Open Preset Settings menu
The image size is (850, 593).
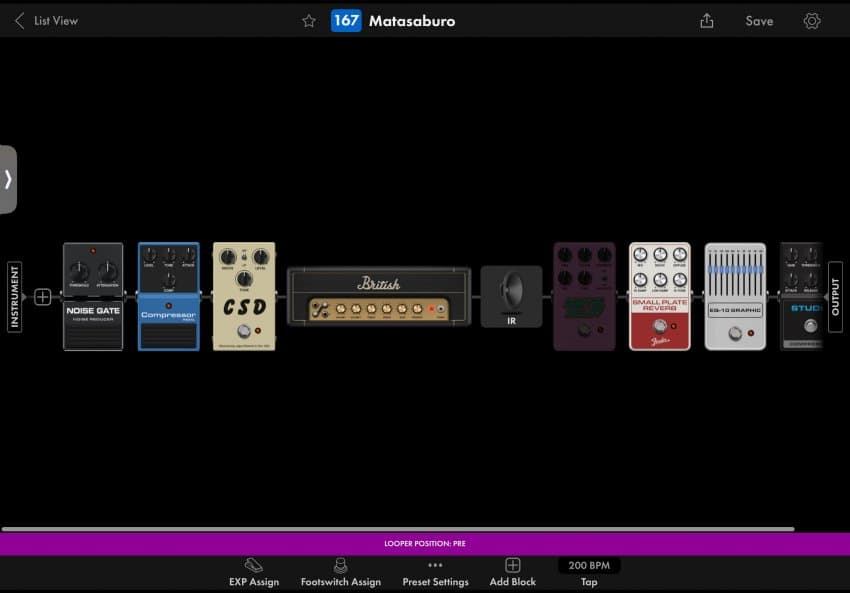pyautogui.click(x=435, y=573)
